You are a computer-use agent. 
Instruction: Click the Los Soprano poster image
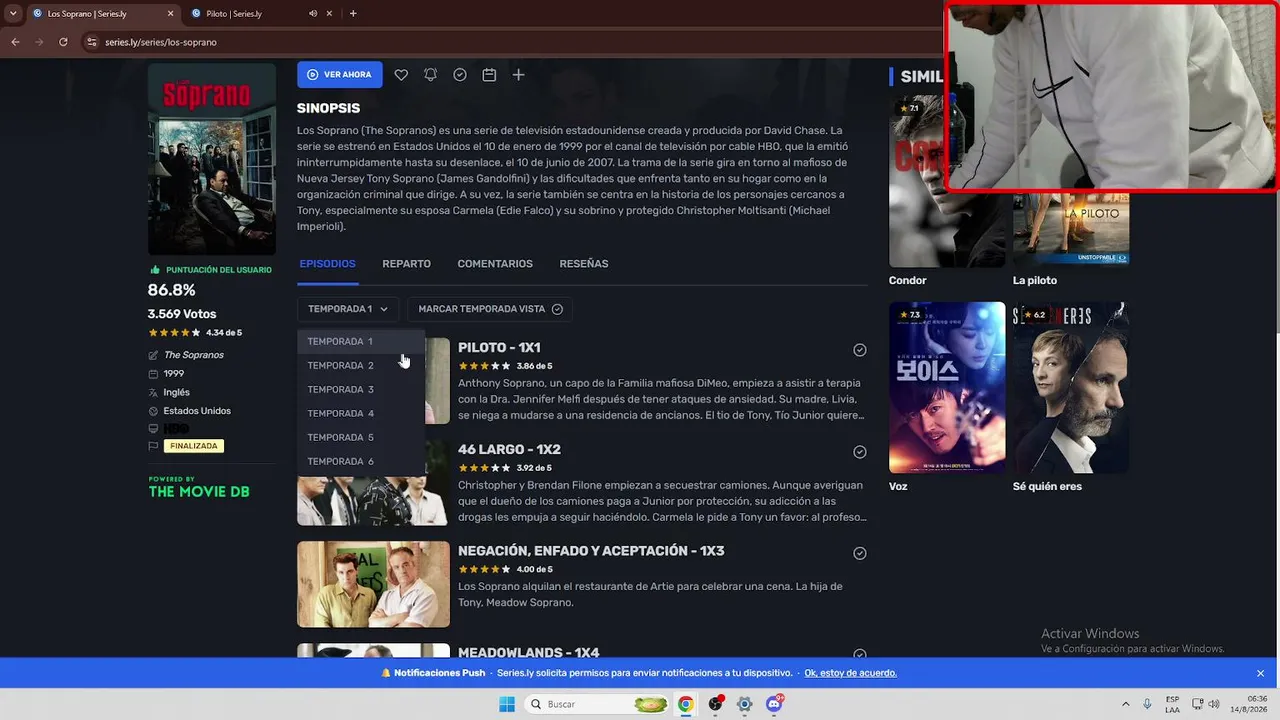tap(212, 160)
